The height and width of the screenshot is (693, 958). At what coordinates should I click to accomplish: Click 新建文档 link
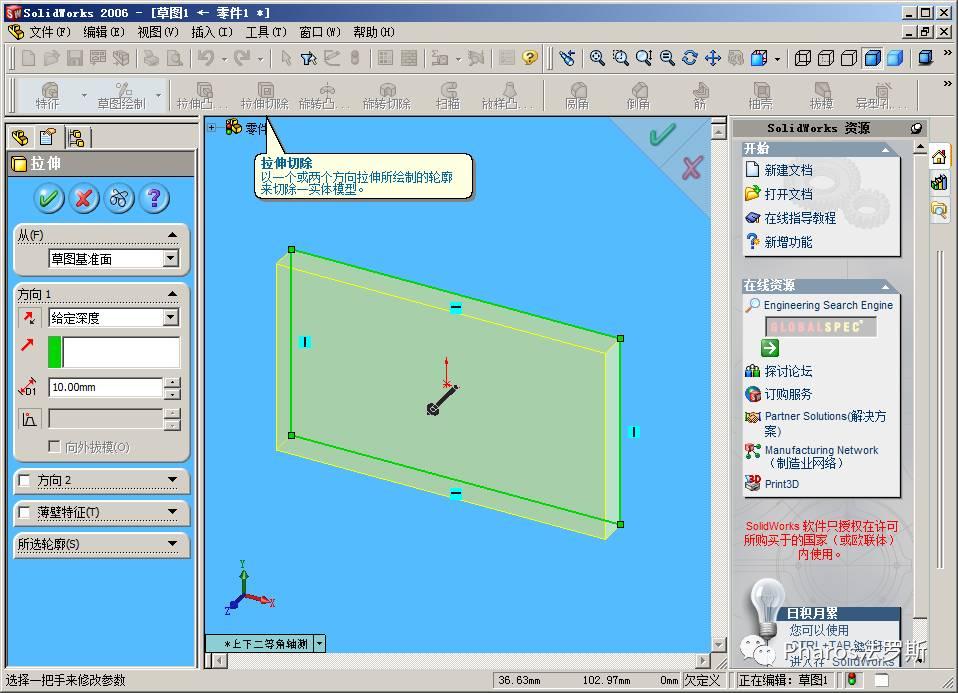coord(788,170)
